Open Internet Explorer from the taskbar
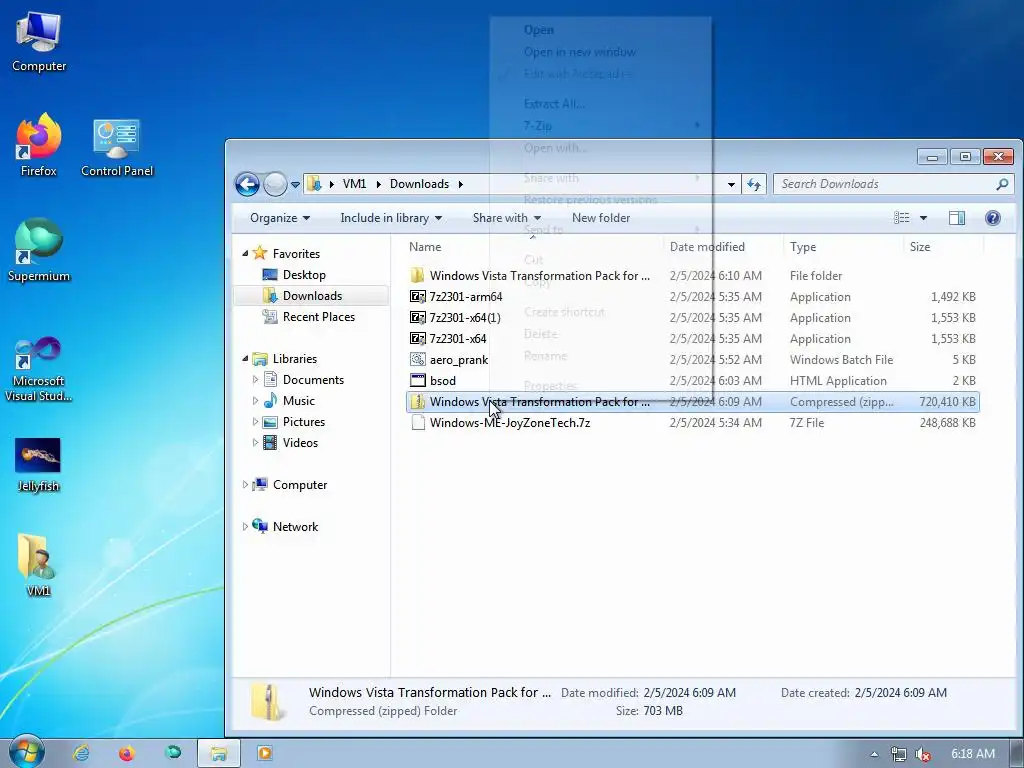 click(x=81, y=753)
